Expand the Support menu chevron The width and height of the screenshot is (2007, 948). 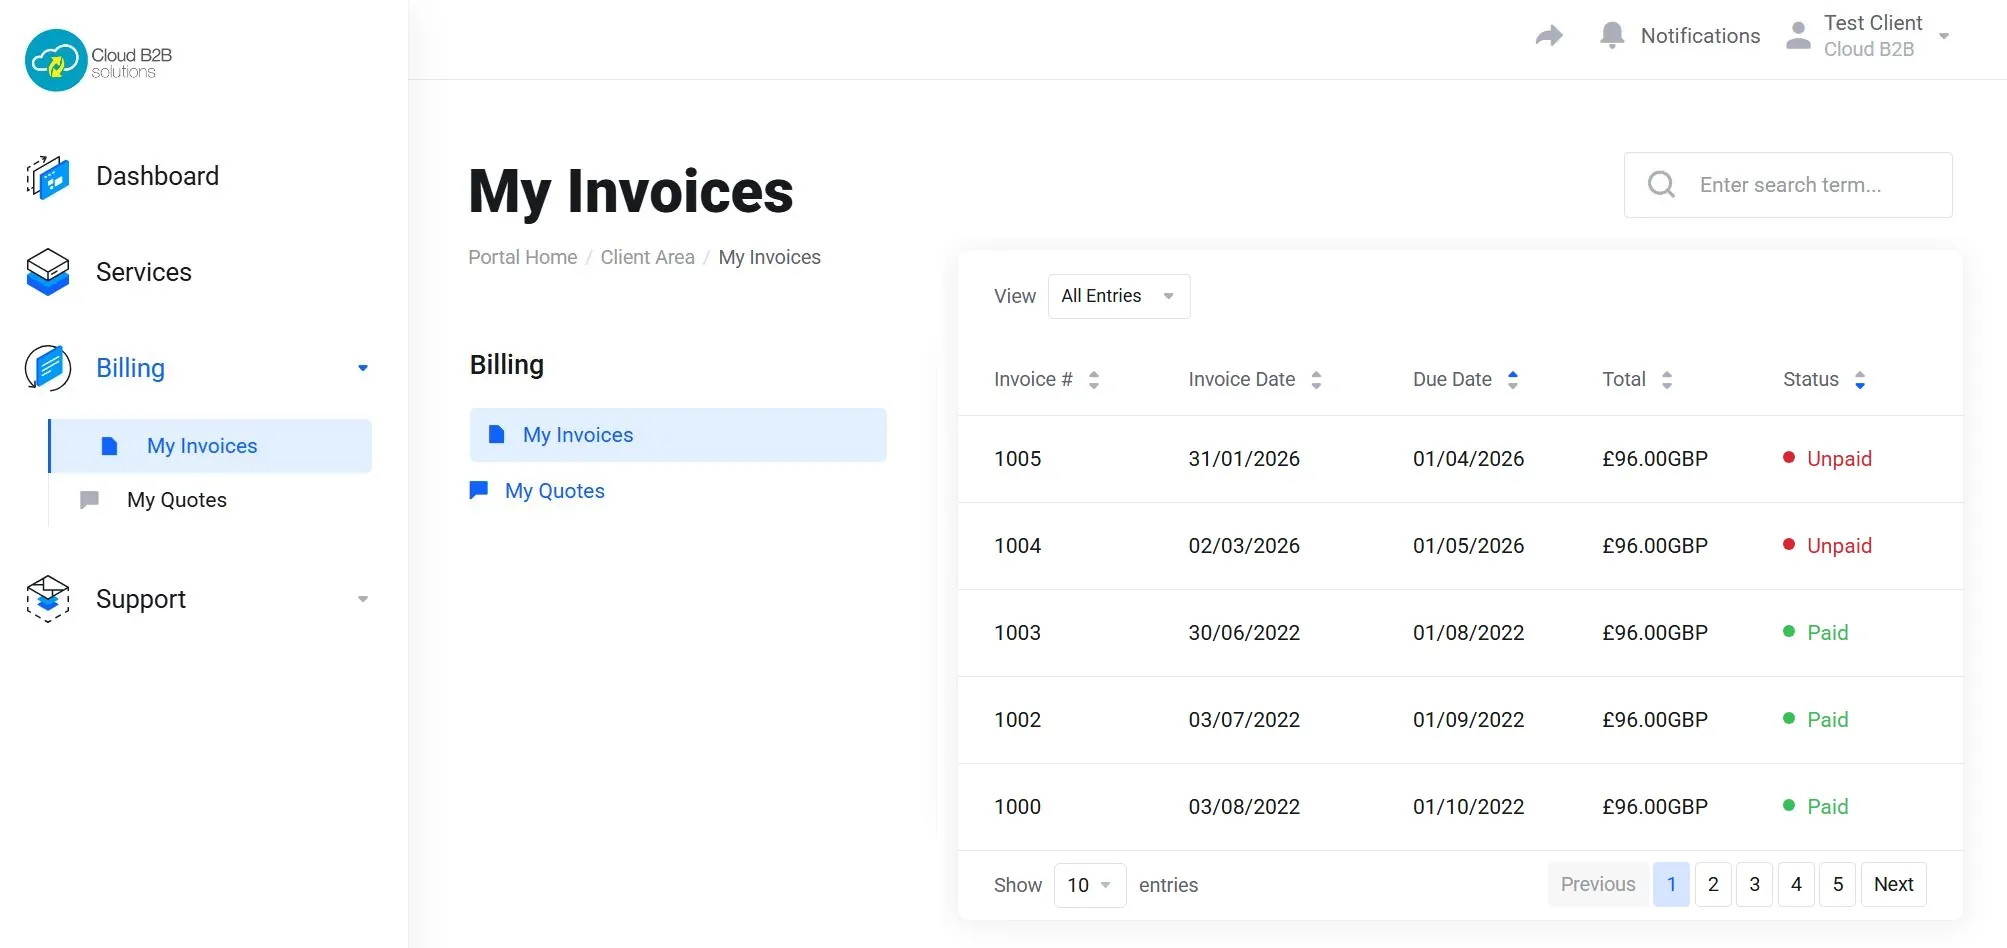363,599
